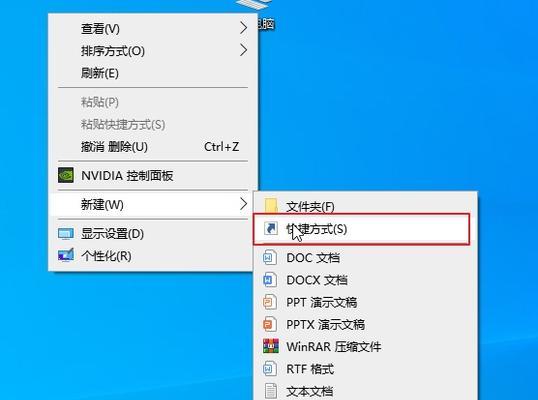
Task: Expand the 新建(W) submenu arrow
Action: click(243, 204)
